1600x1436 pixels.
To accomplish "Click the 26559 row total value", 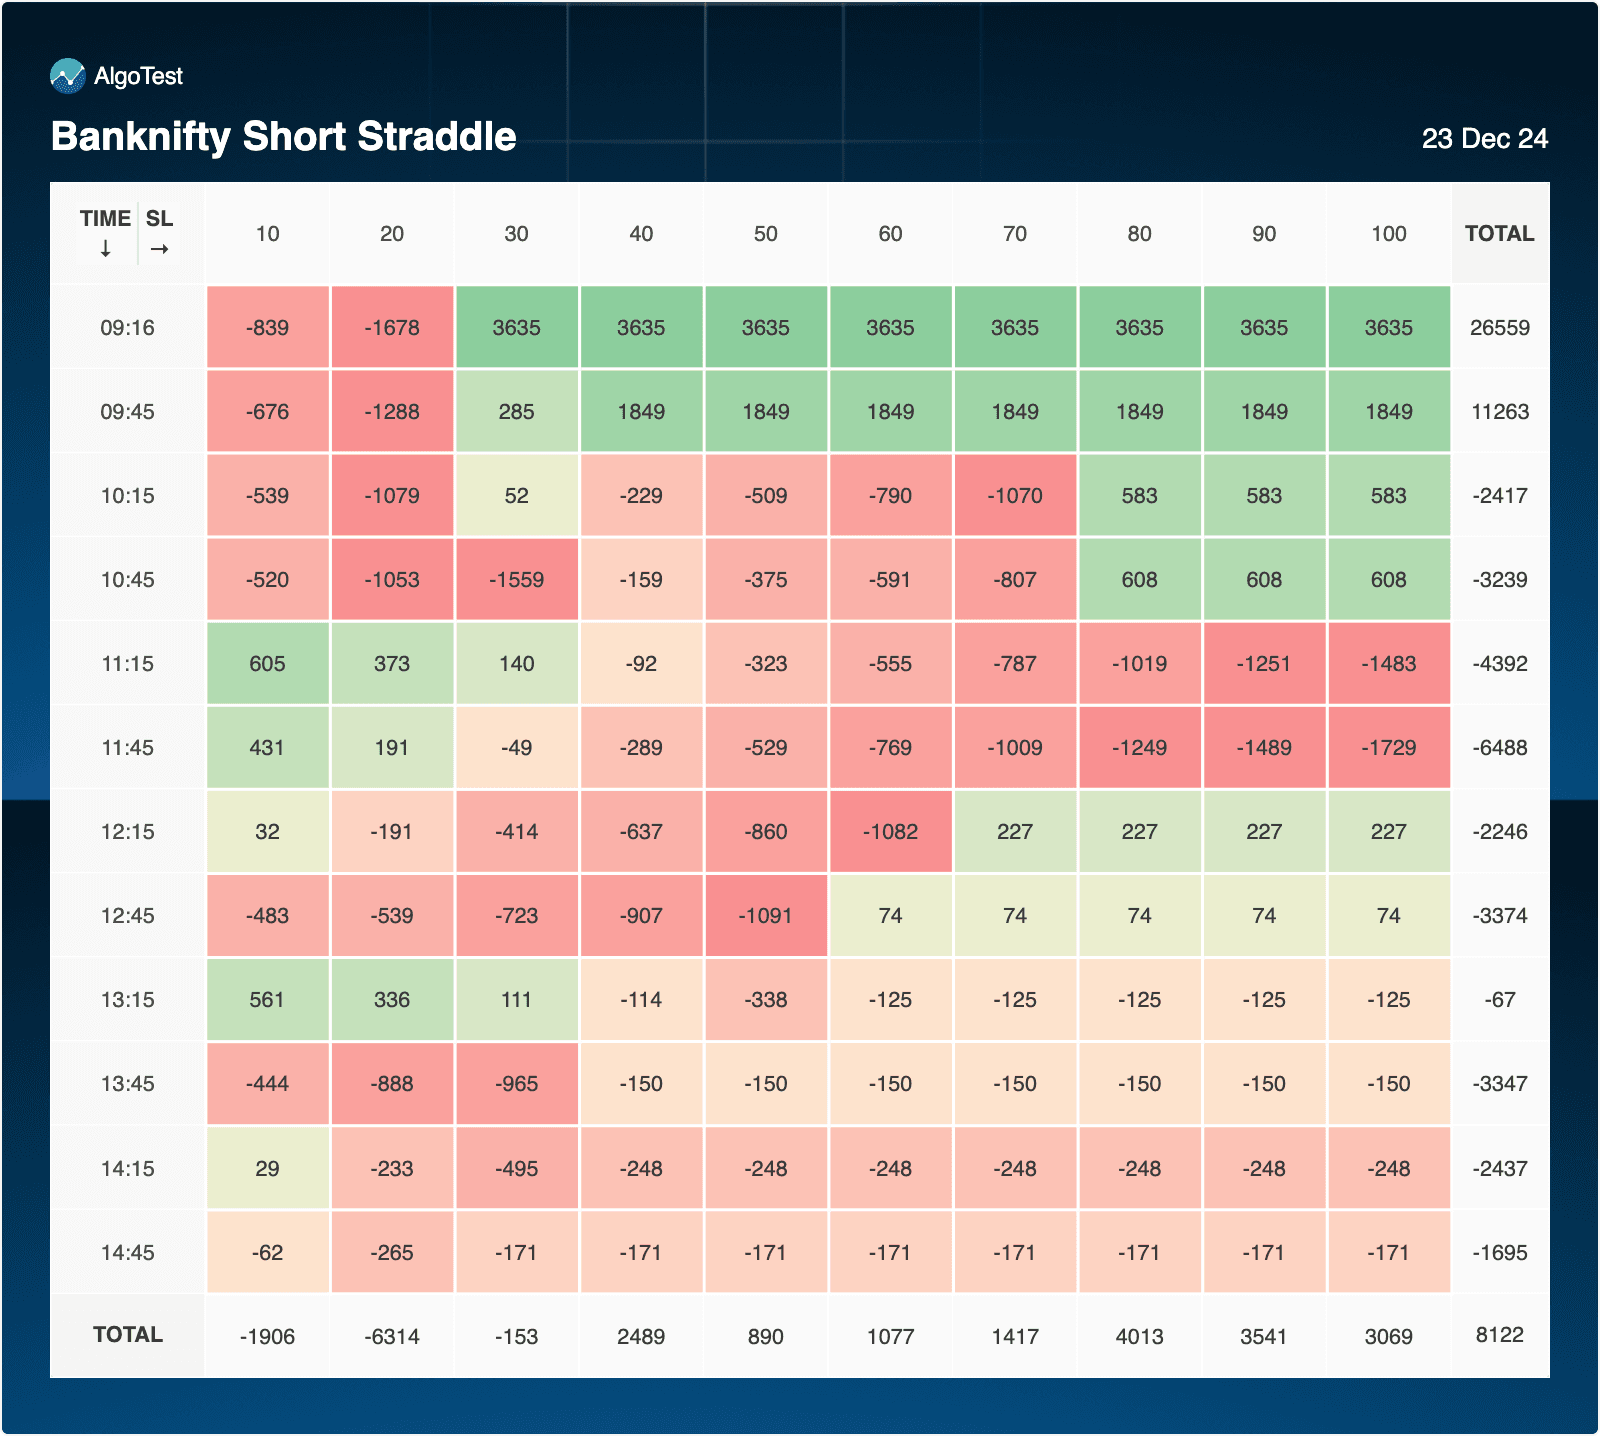I will (x=1499, y=328).
